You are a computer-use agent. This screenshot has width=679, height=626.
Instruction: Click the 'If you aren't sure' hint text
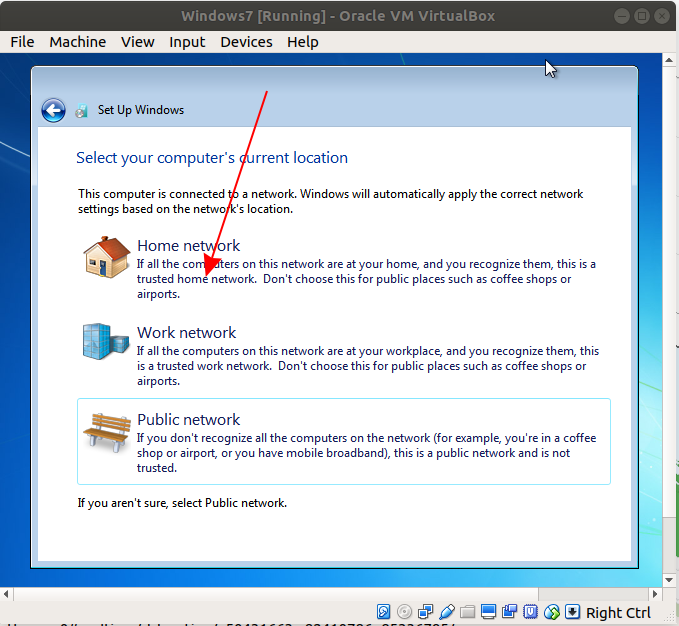(x=182, y=503)
